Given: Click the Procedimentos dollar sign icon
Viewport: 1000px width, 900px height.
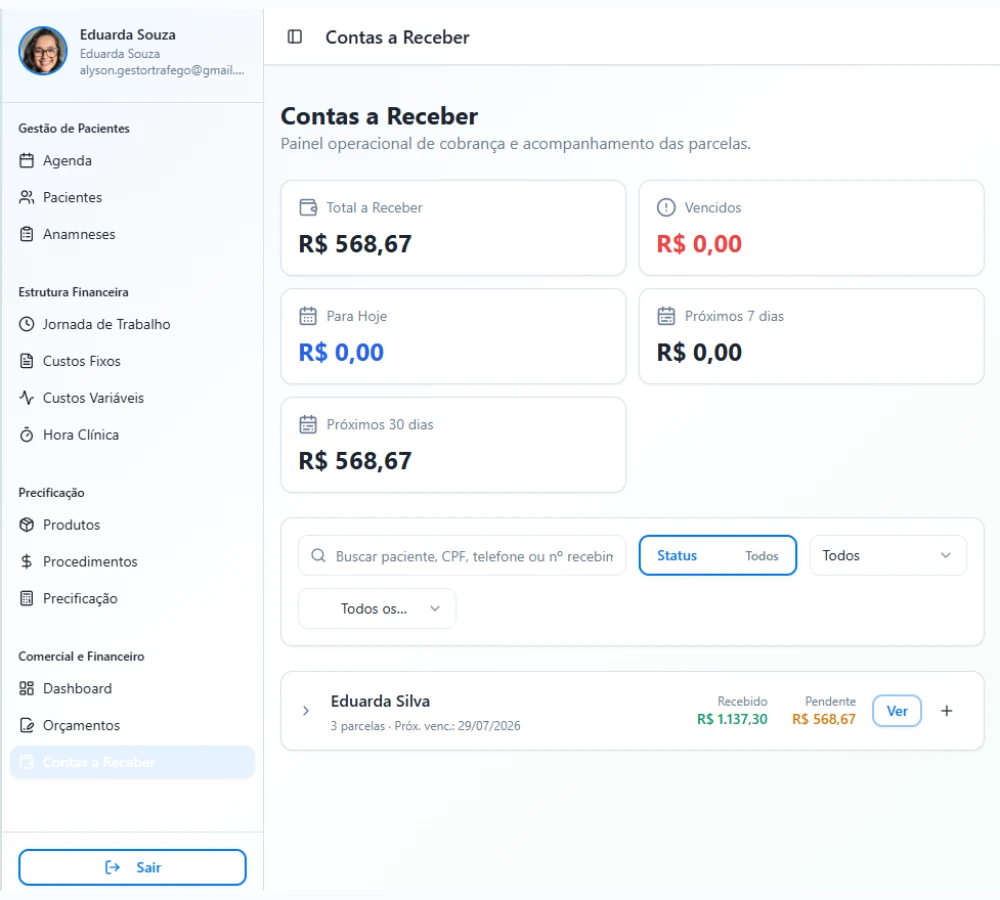Looking at the screenshot, I should tap(26, 561).
